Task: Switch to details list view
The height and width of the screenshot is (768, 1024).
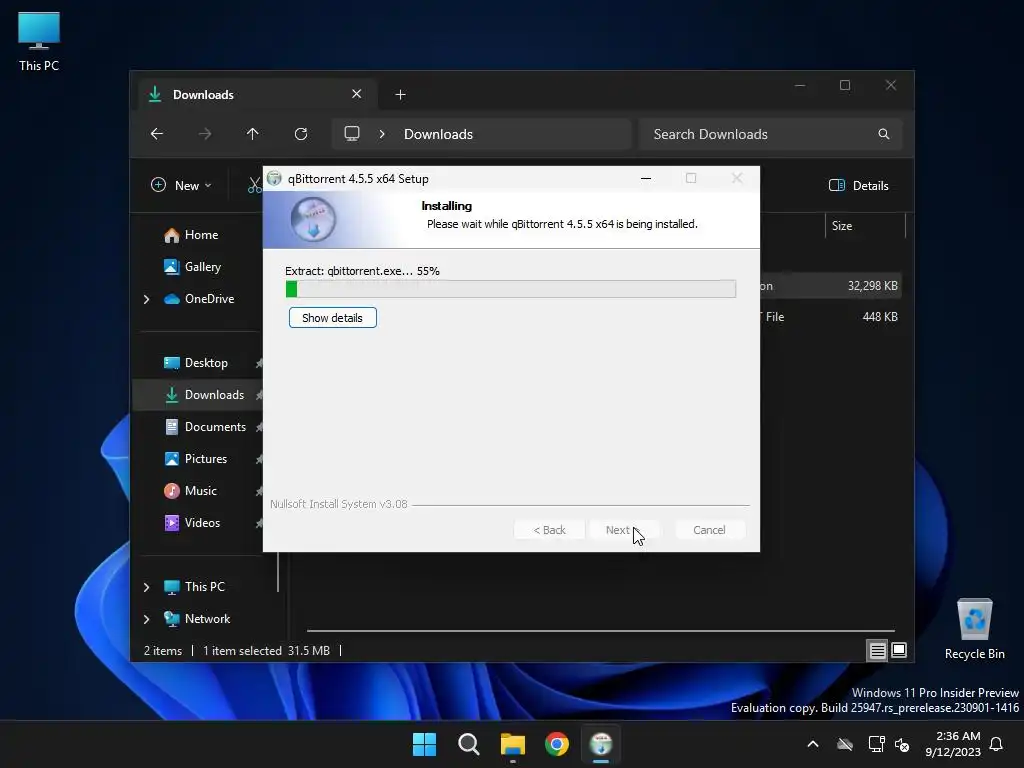Action: tap(877, 650)
